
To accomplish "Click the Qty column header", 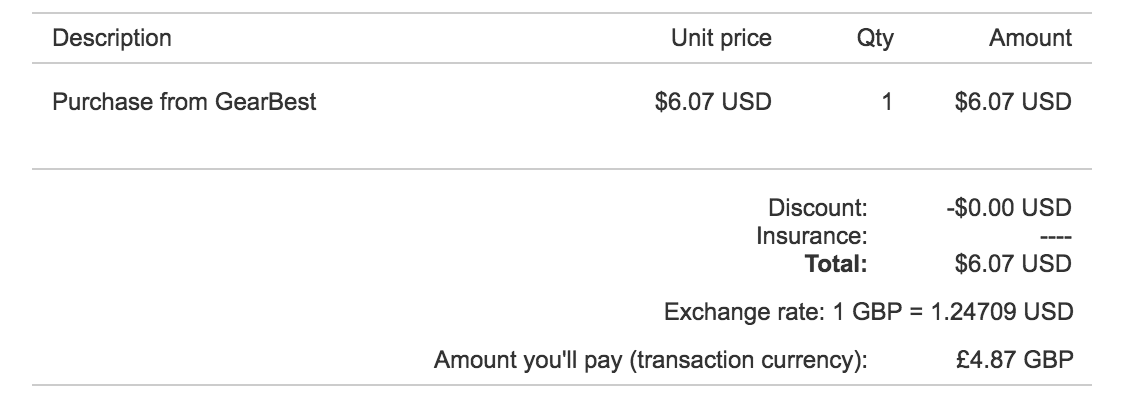I will [875, 38].
